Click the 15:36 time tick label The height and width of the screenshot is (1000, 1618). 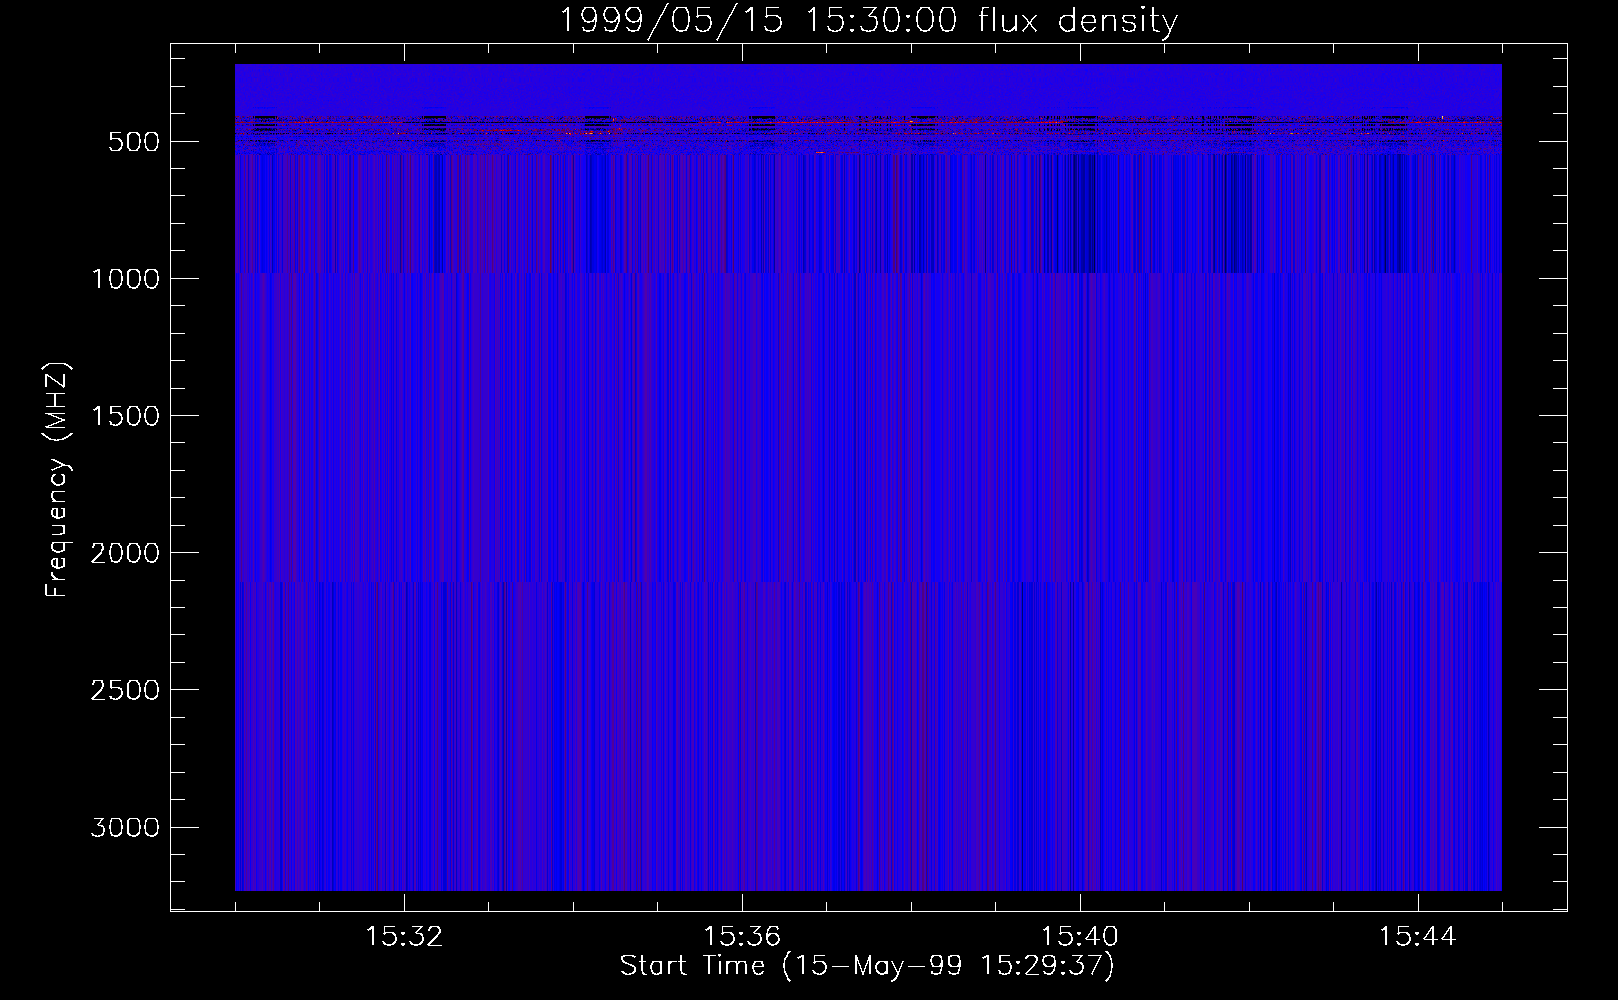[742, 937]
